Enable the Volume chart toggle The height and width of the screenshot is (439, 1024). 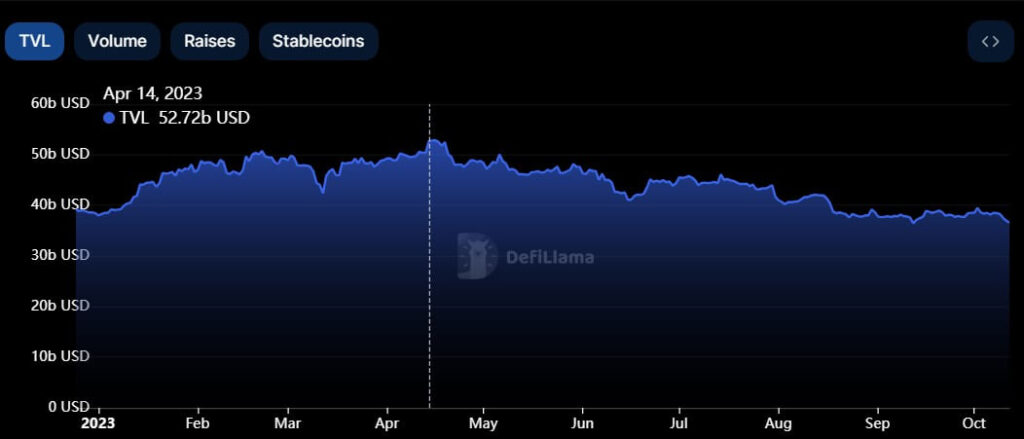117,41
